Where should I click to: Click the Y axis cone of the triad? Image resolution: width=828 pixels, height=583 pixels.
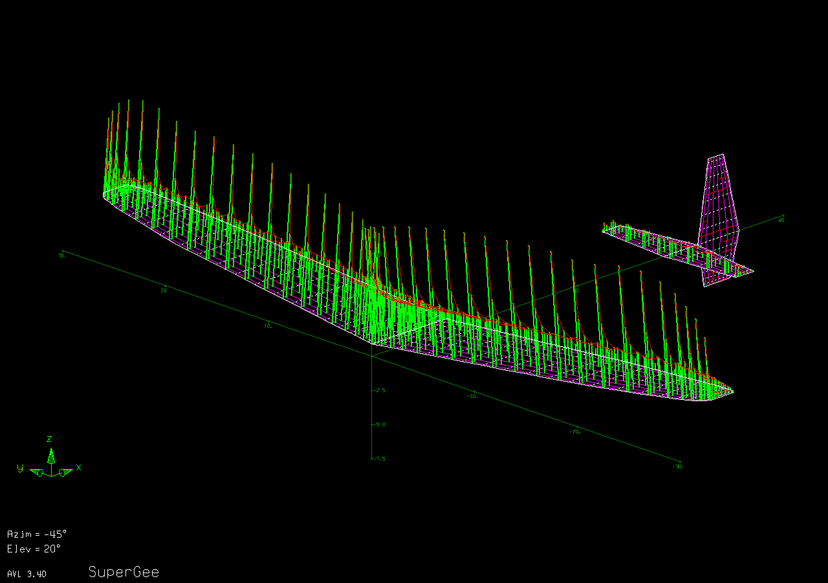tap(34, 470)
